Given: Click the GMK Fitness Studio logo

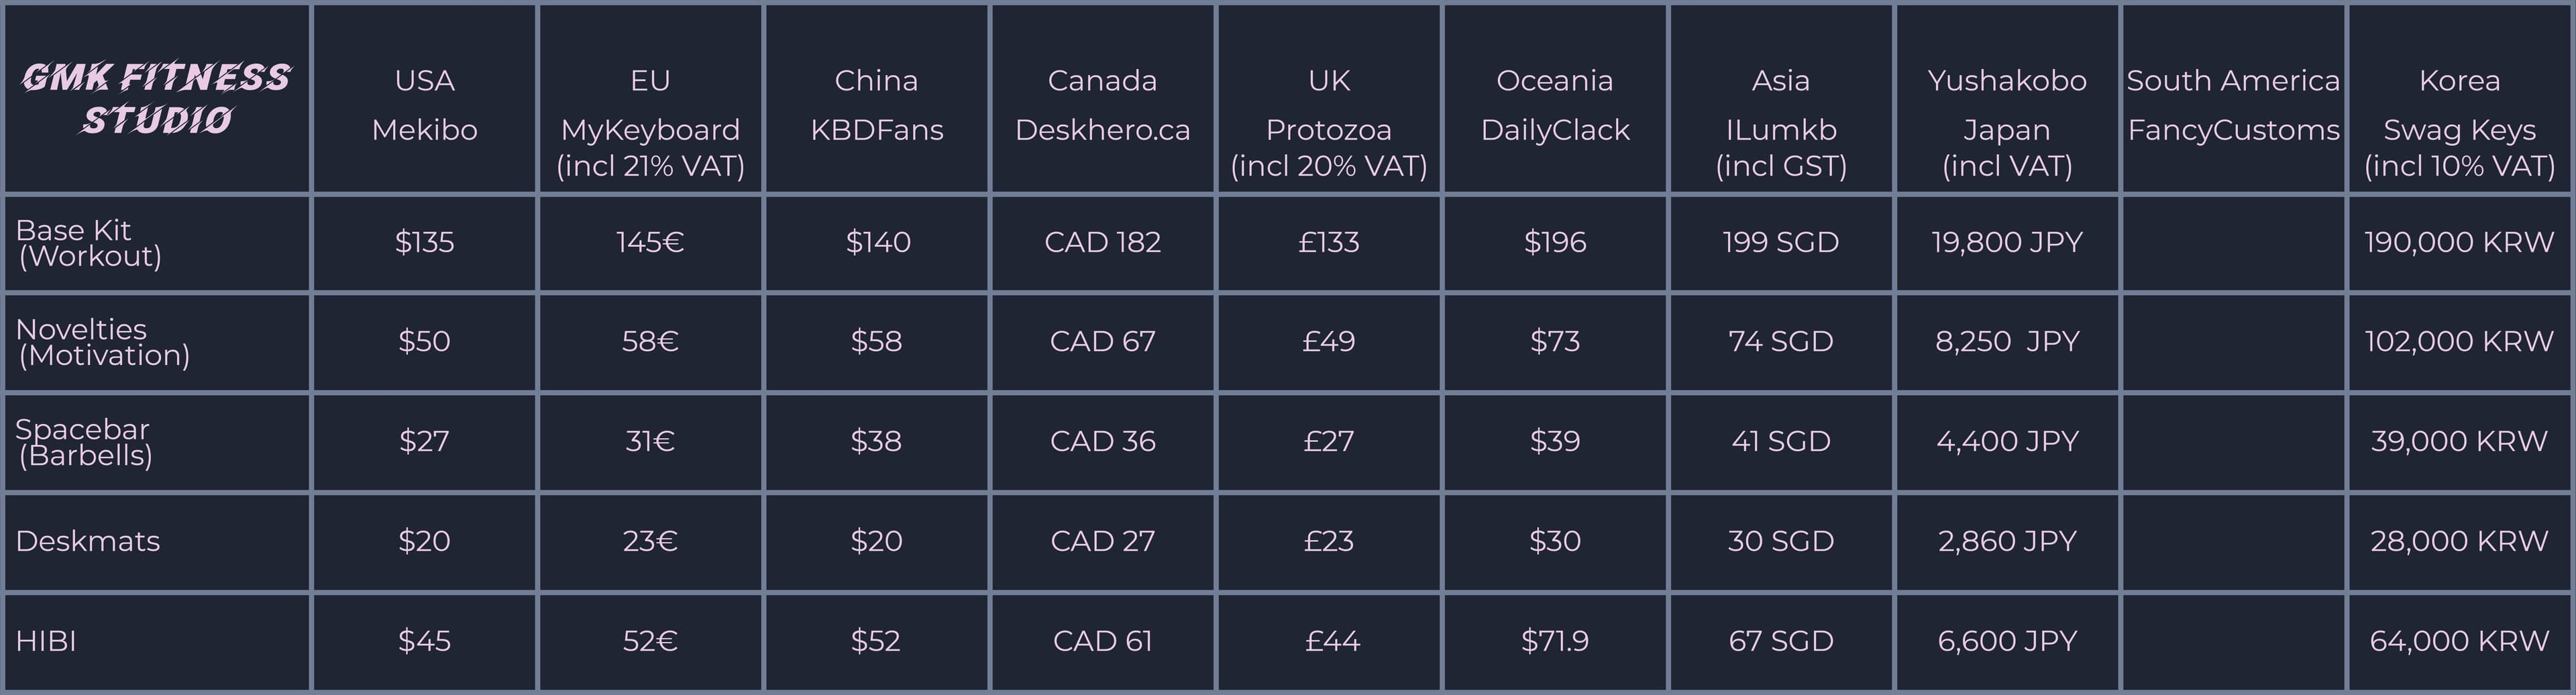Looking at the screenshot, I should (x=156, y=98).
